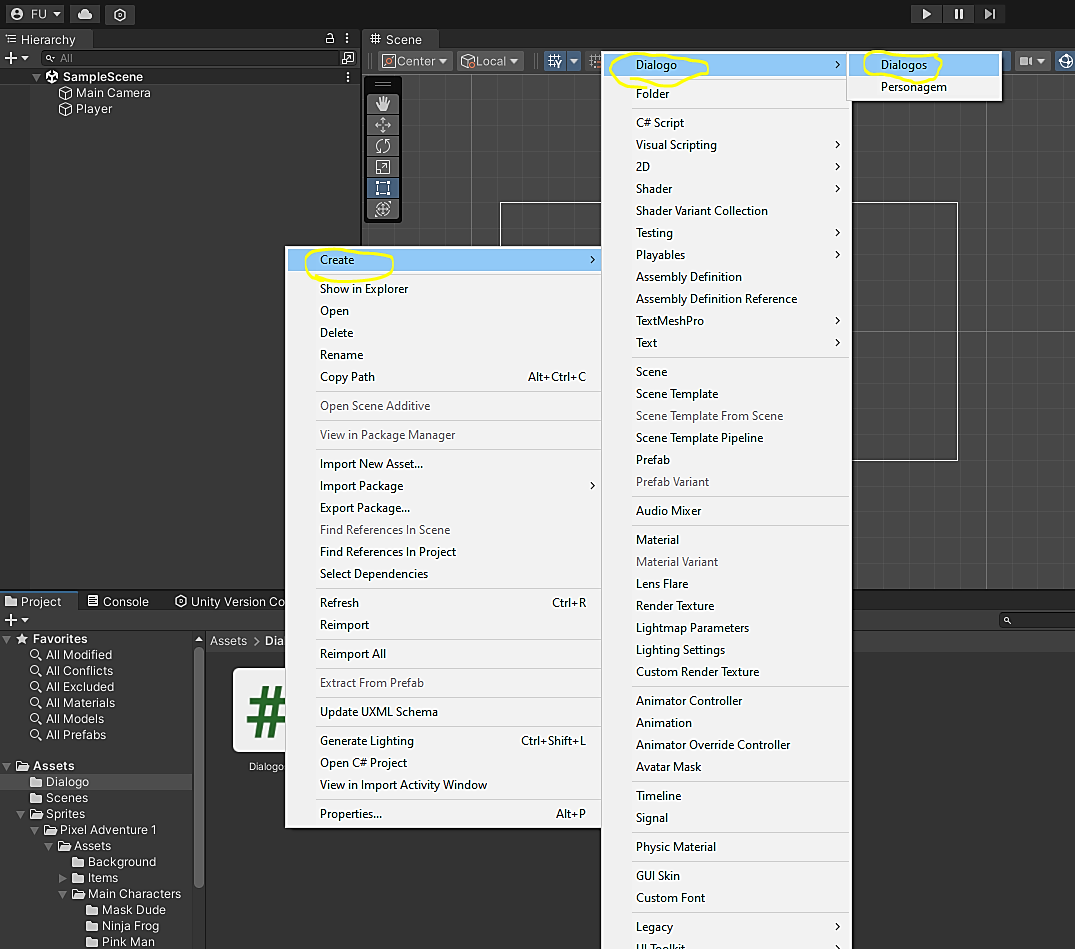Pick the Transform tool icon
The height and width of the screenshot is (949, 1075).
point(382,209)
